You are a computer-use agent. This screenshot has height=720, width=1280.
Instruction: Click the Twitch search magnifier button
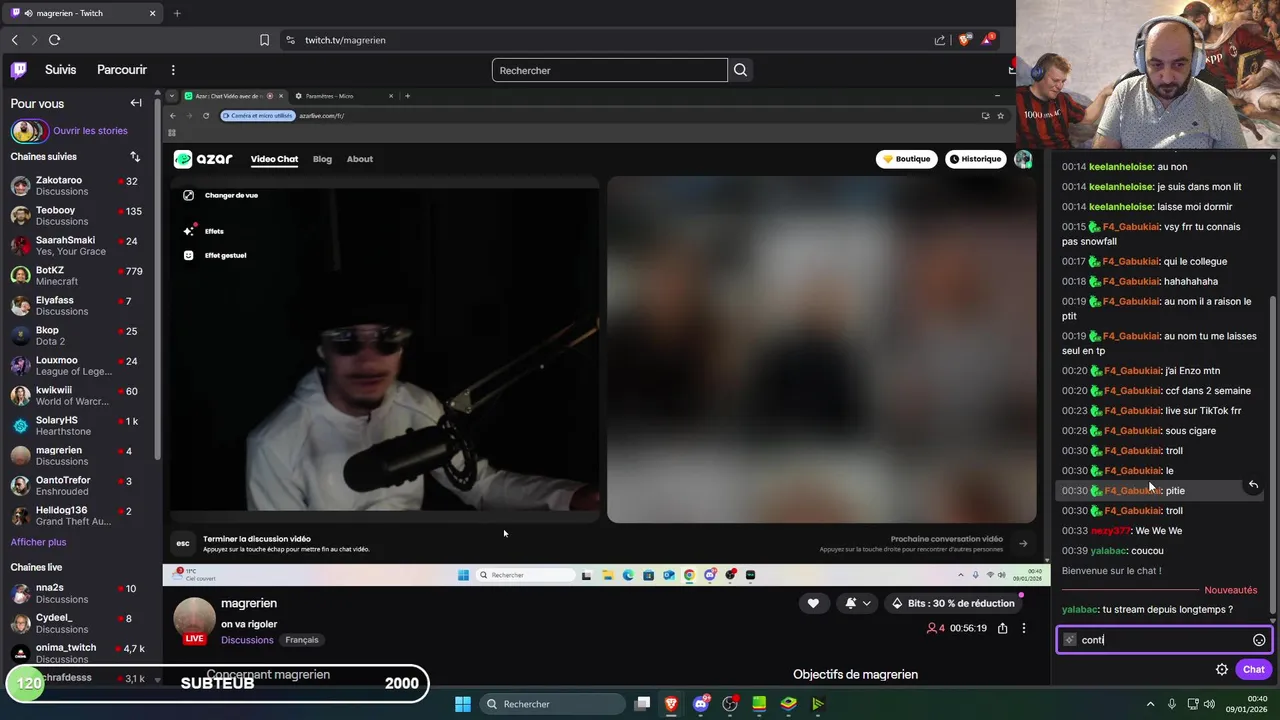[740, 70]
